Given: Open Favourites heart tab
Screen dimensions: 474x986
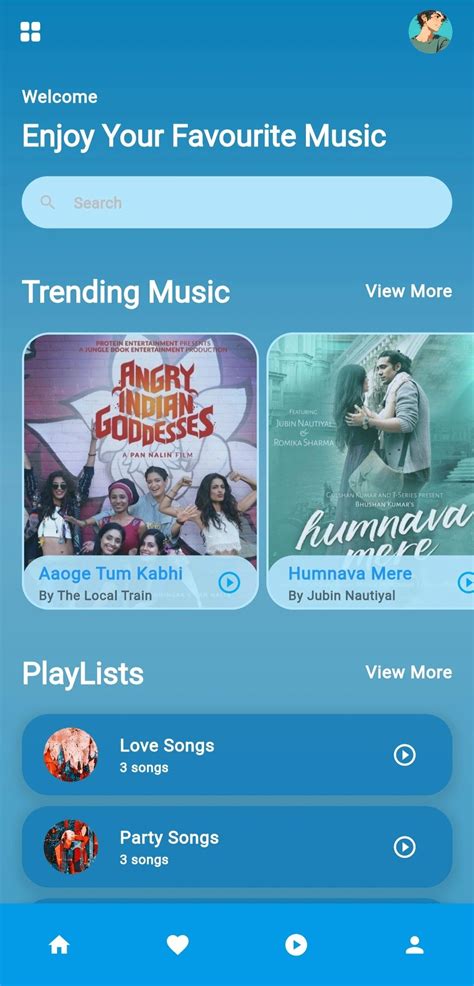Looking at the screenshot, I should [177, 944].
